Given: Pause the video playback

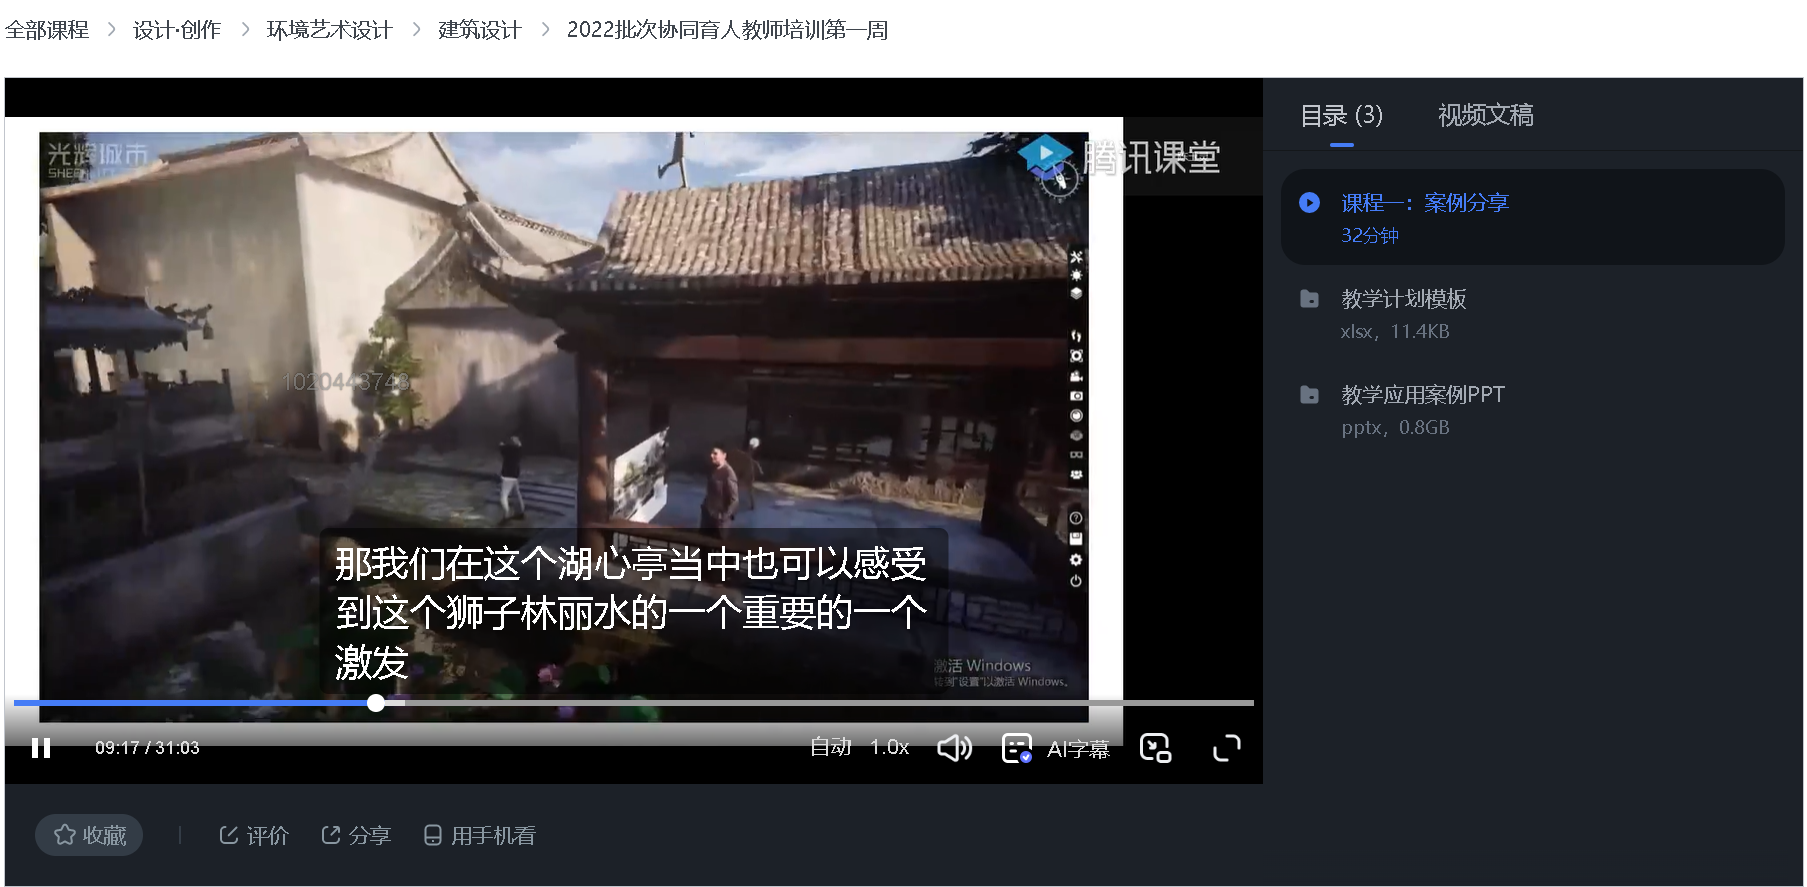Looking at the screenshot, I should click(x=41, y=748).
